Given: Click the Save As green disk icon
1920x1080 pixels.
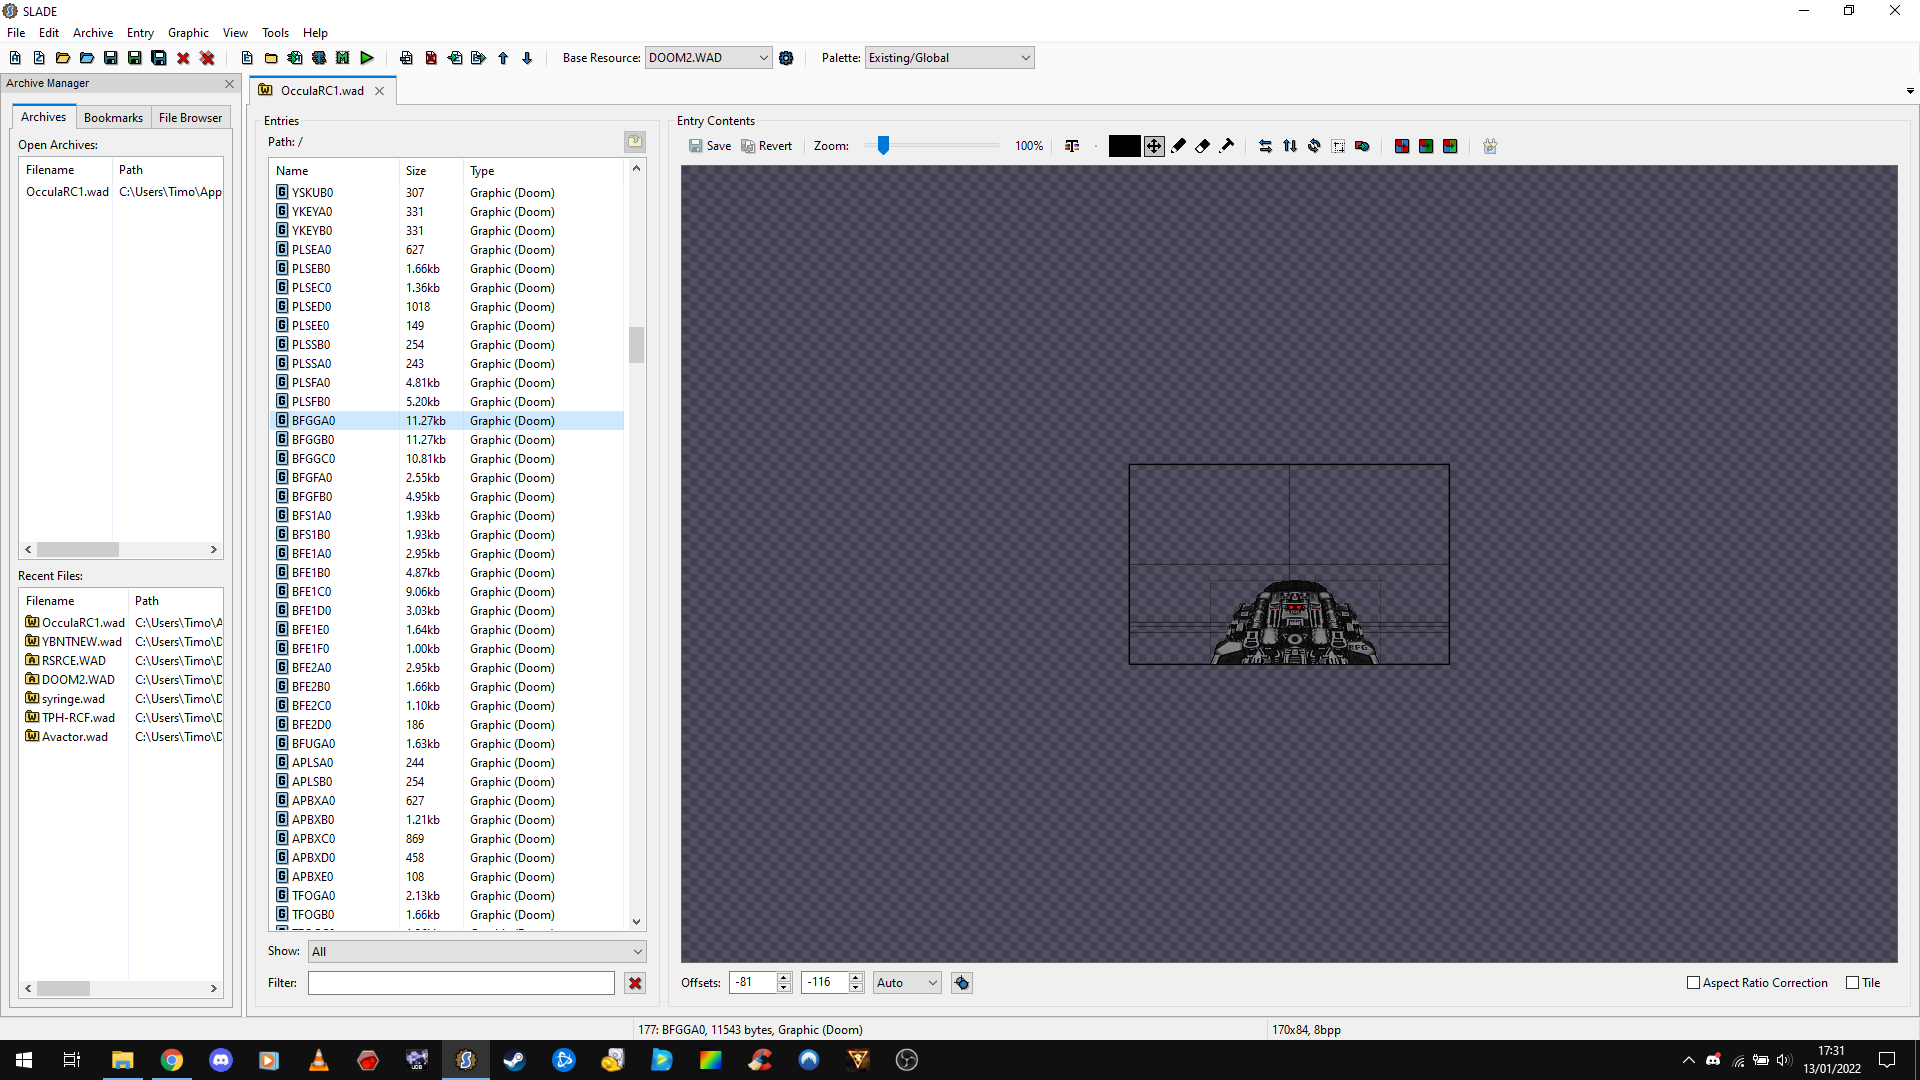Looking at the screenshot, I should (x=135, y=58).
